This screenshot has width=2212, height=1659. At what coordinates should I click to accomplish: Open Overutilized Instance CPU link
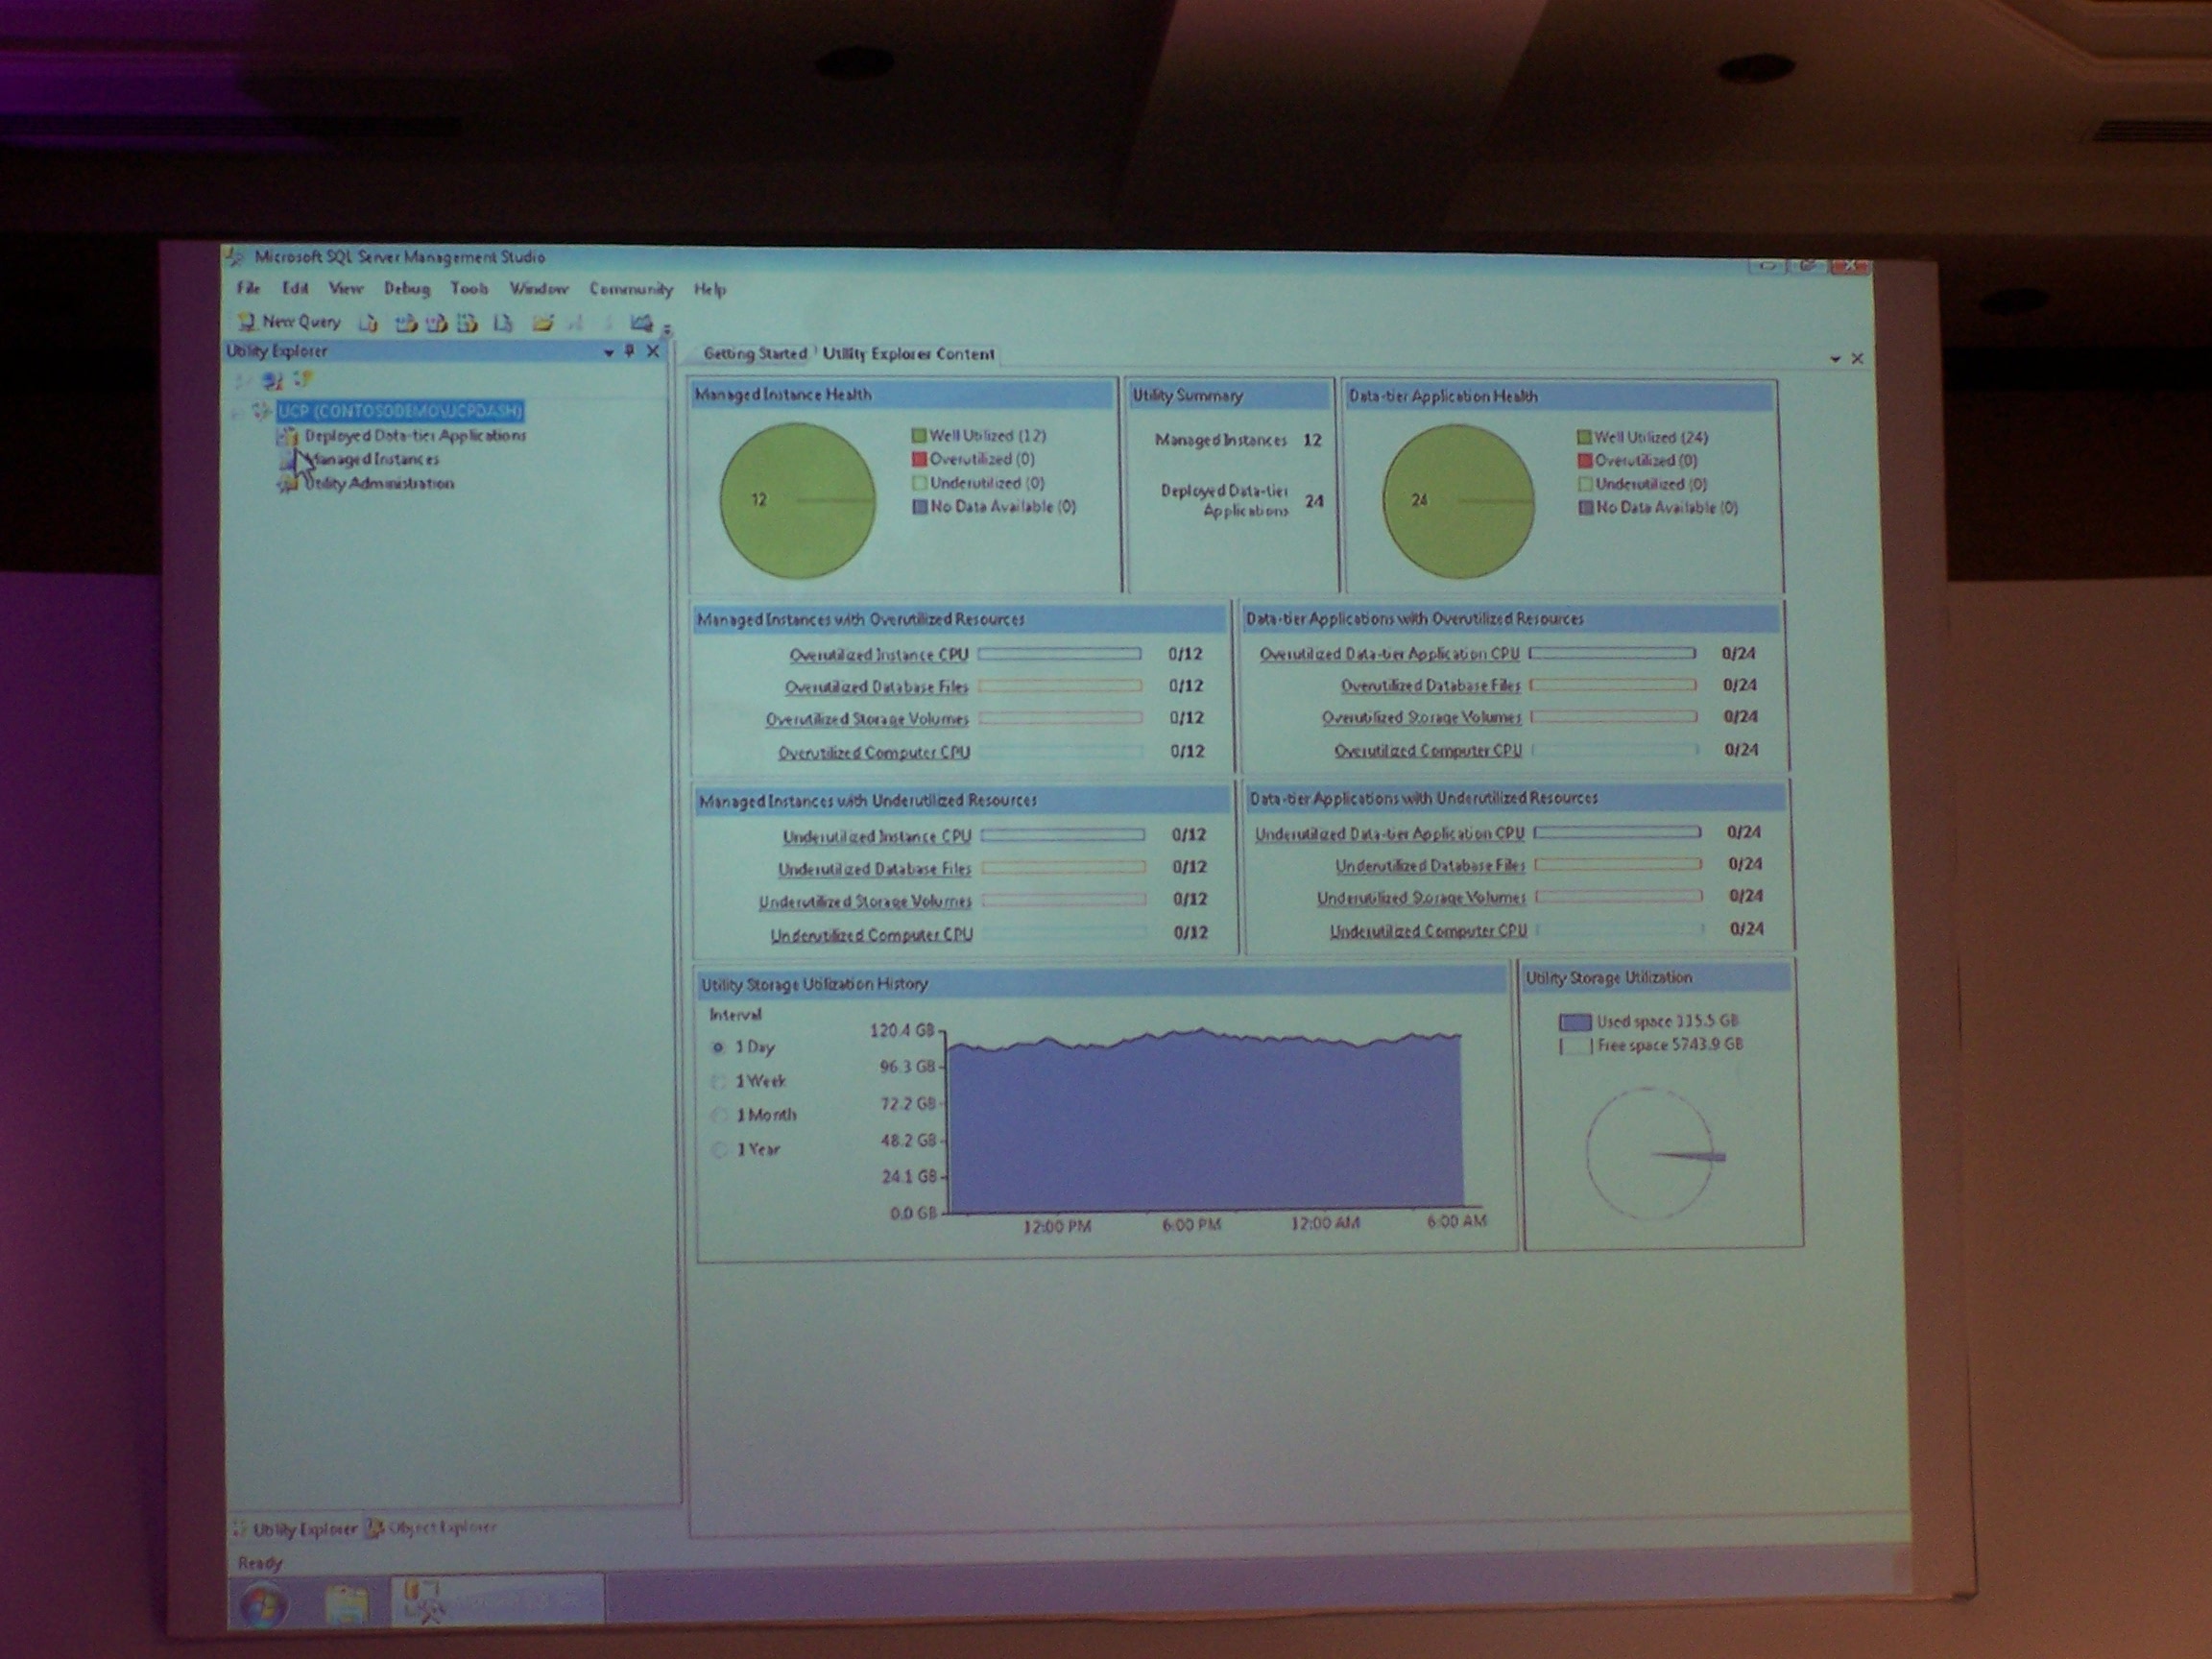click(x=878, y=655)
